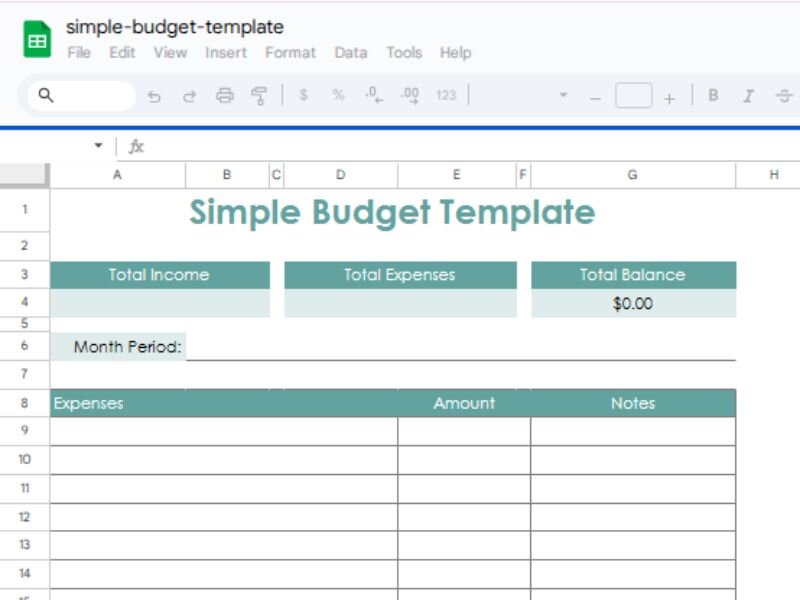
Task: Select the Amount table header cell
Action: point(464,403)
